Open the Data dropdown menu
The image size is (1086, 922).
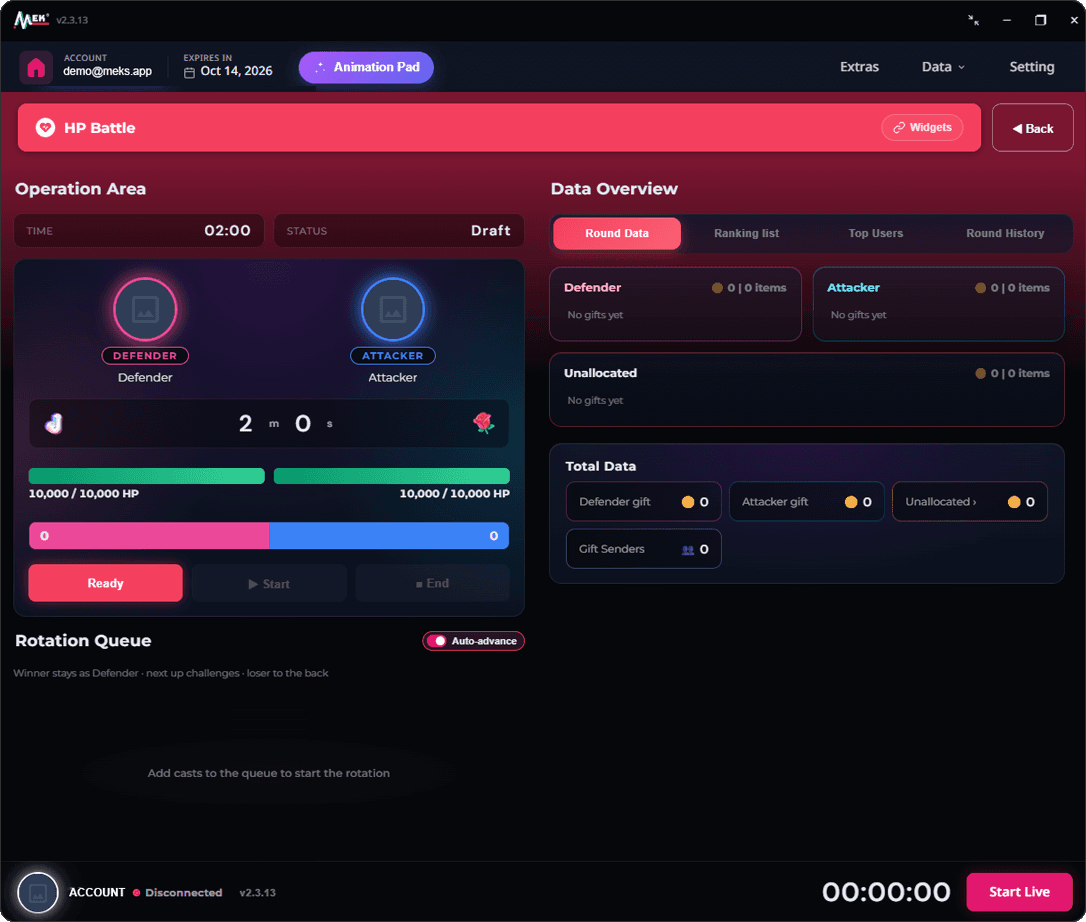943,67
